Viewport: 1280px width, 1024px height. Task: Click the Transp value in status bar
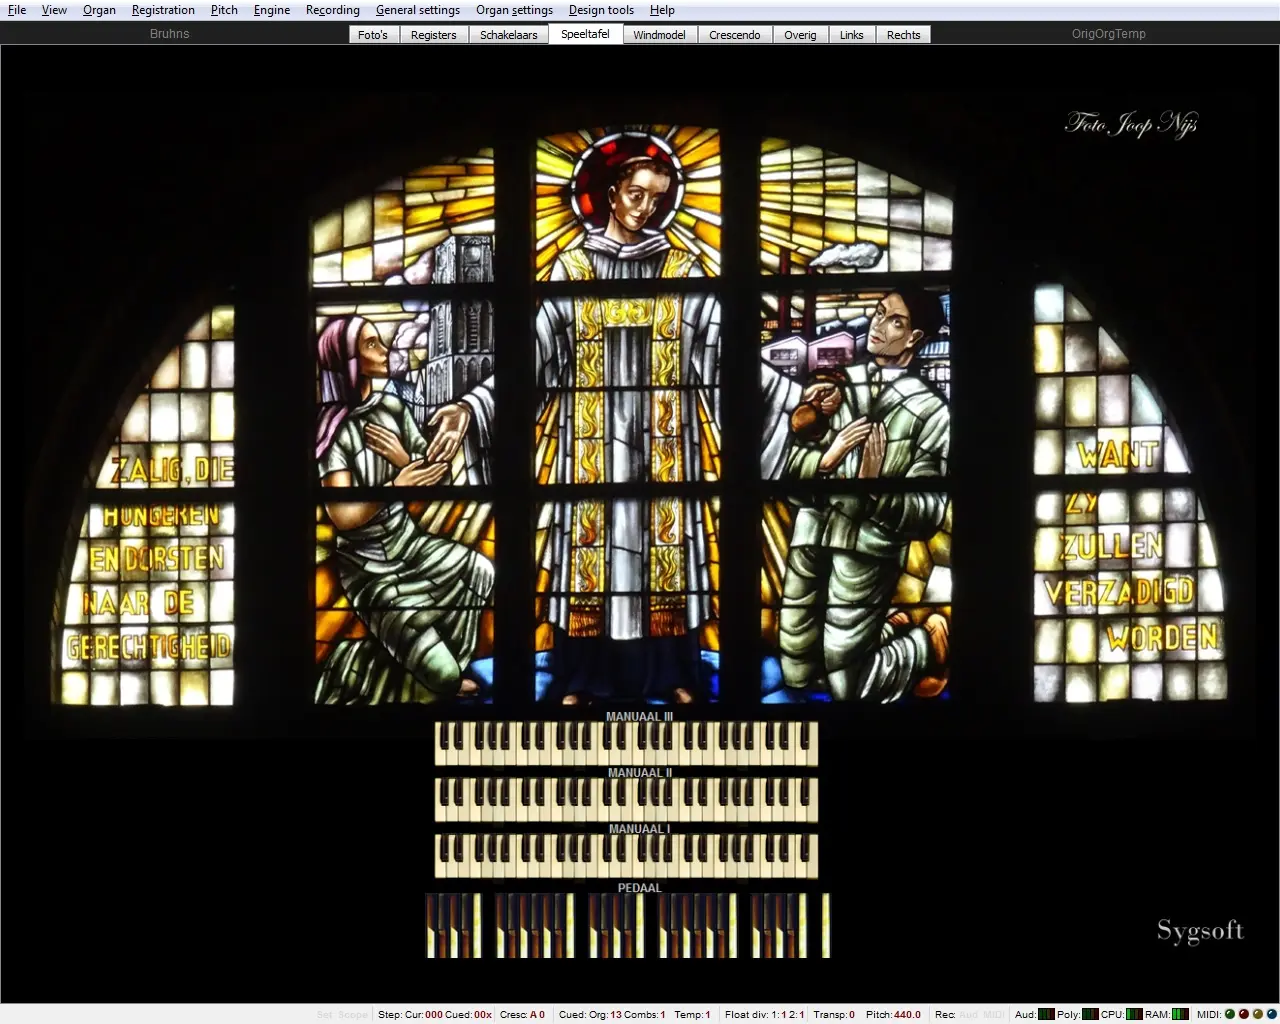click(851, 1014)
